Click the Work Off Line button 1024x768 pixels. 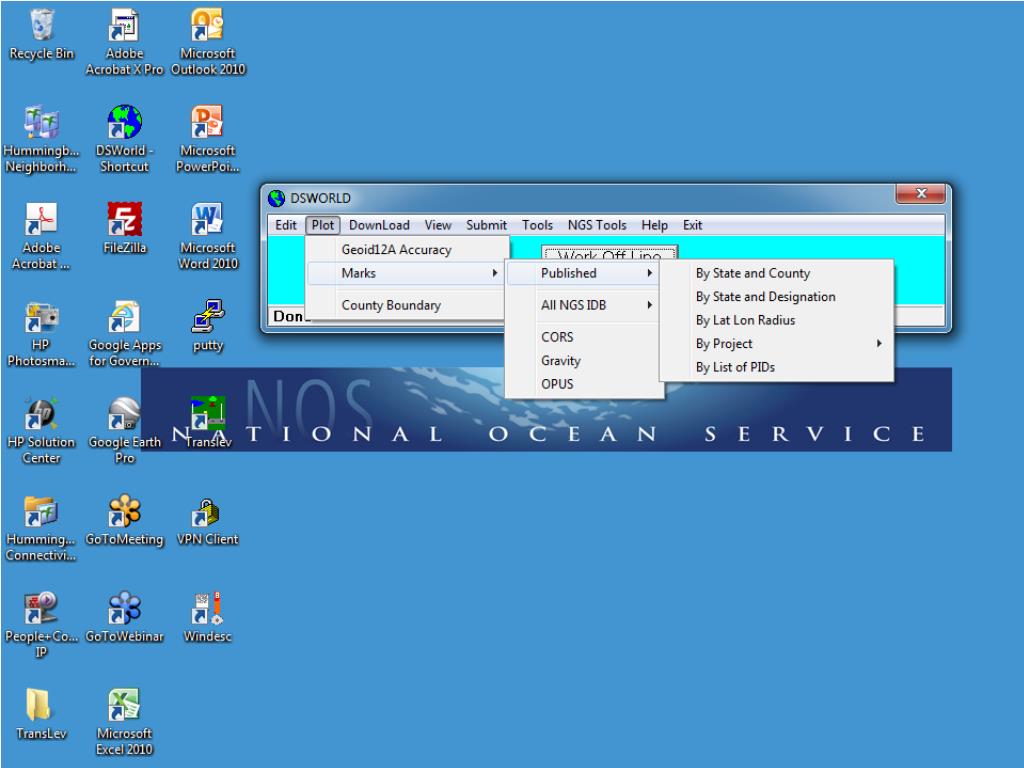[x=609, y=253]
